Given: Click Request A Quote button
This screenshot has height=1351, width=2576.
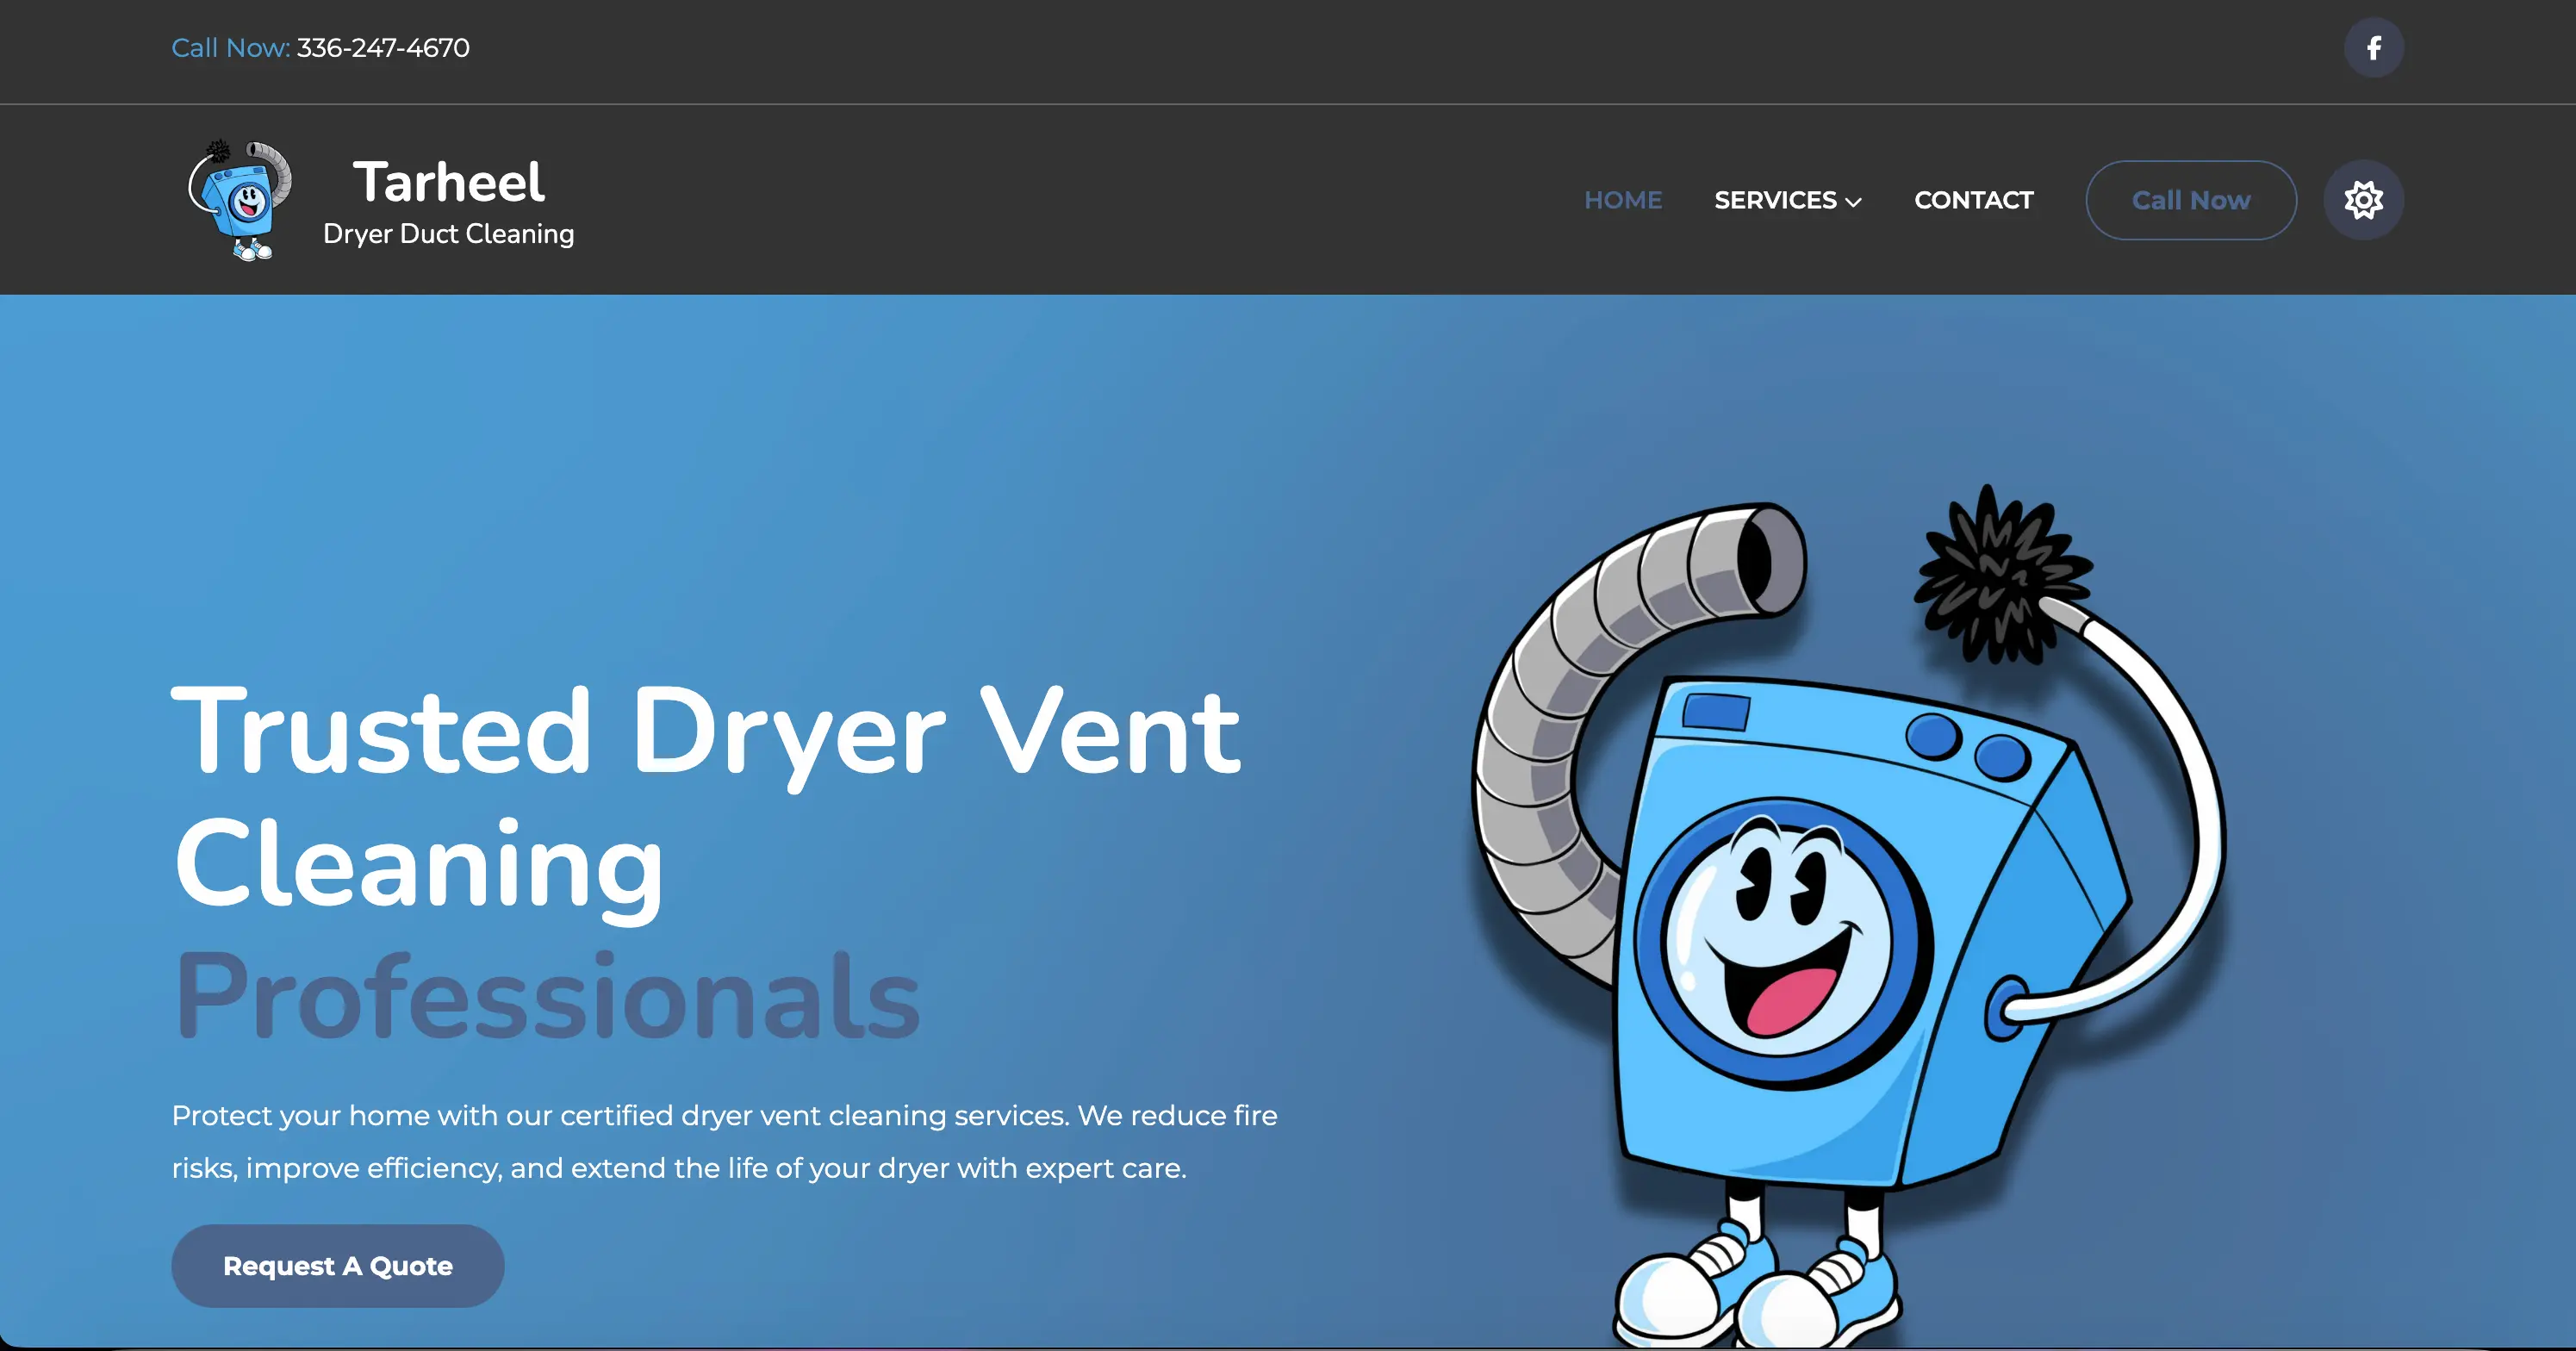Looking at the screenshot, I should tap(338, 1265).
